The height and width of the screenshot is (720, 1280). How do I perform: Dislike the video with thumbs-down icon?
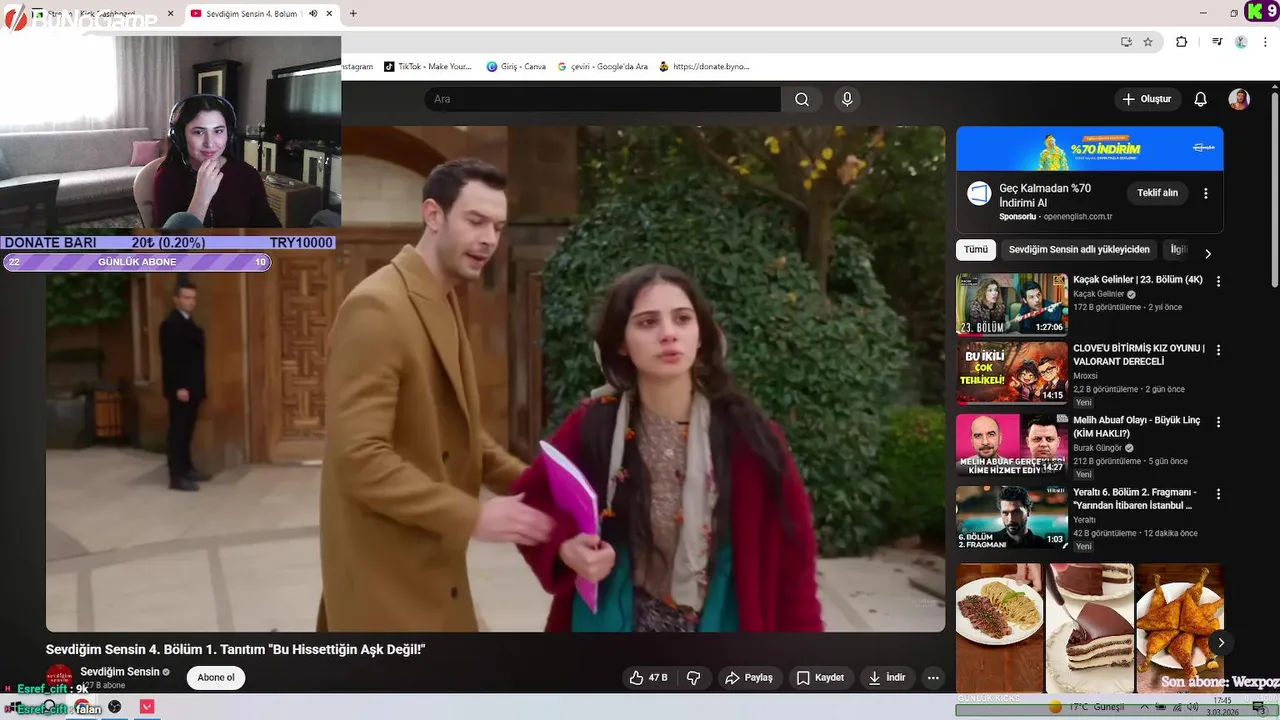click(694, 678)
